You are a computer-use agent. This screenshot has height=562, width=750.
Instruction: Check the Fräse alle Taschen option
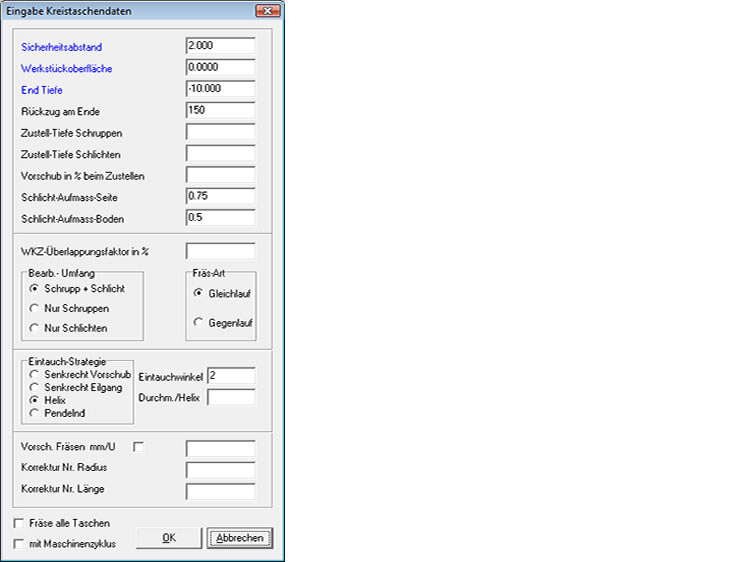(19, 523)
